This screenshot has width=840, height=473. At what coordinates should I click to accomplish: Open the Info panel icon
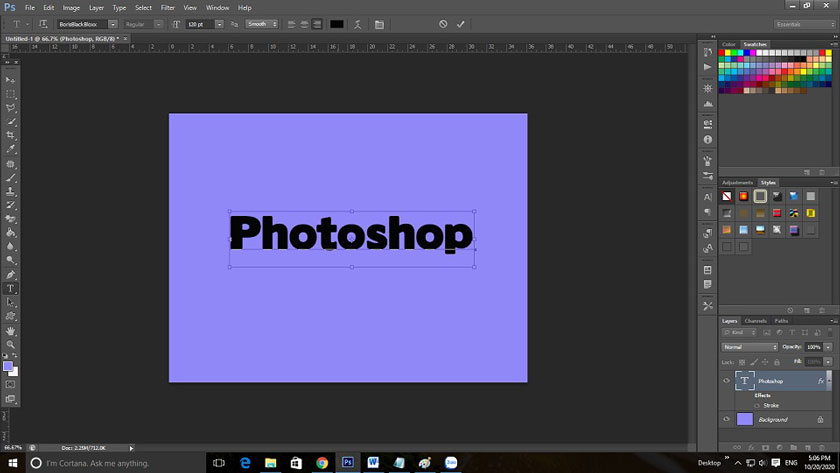pos(708,139)
